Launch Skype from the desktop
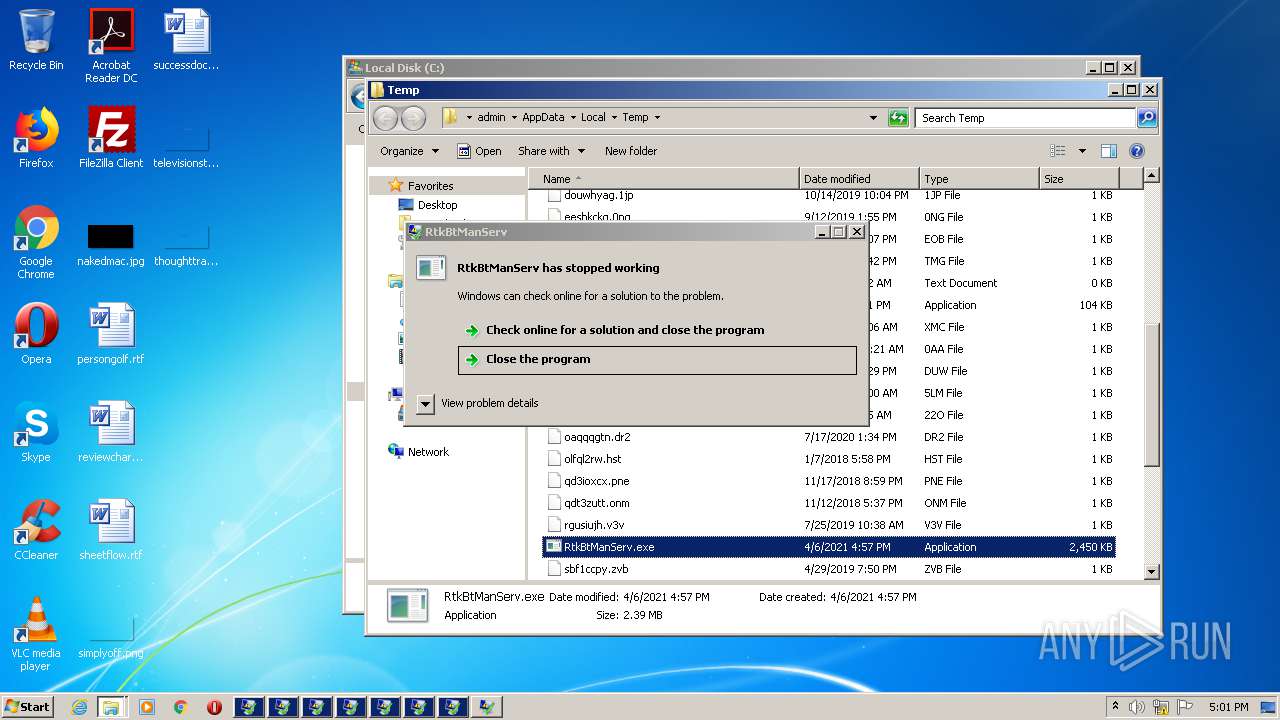The width and height of the screenshot is (1280, 720). (x=36, y=432)
